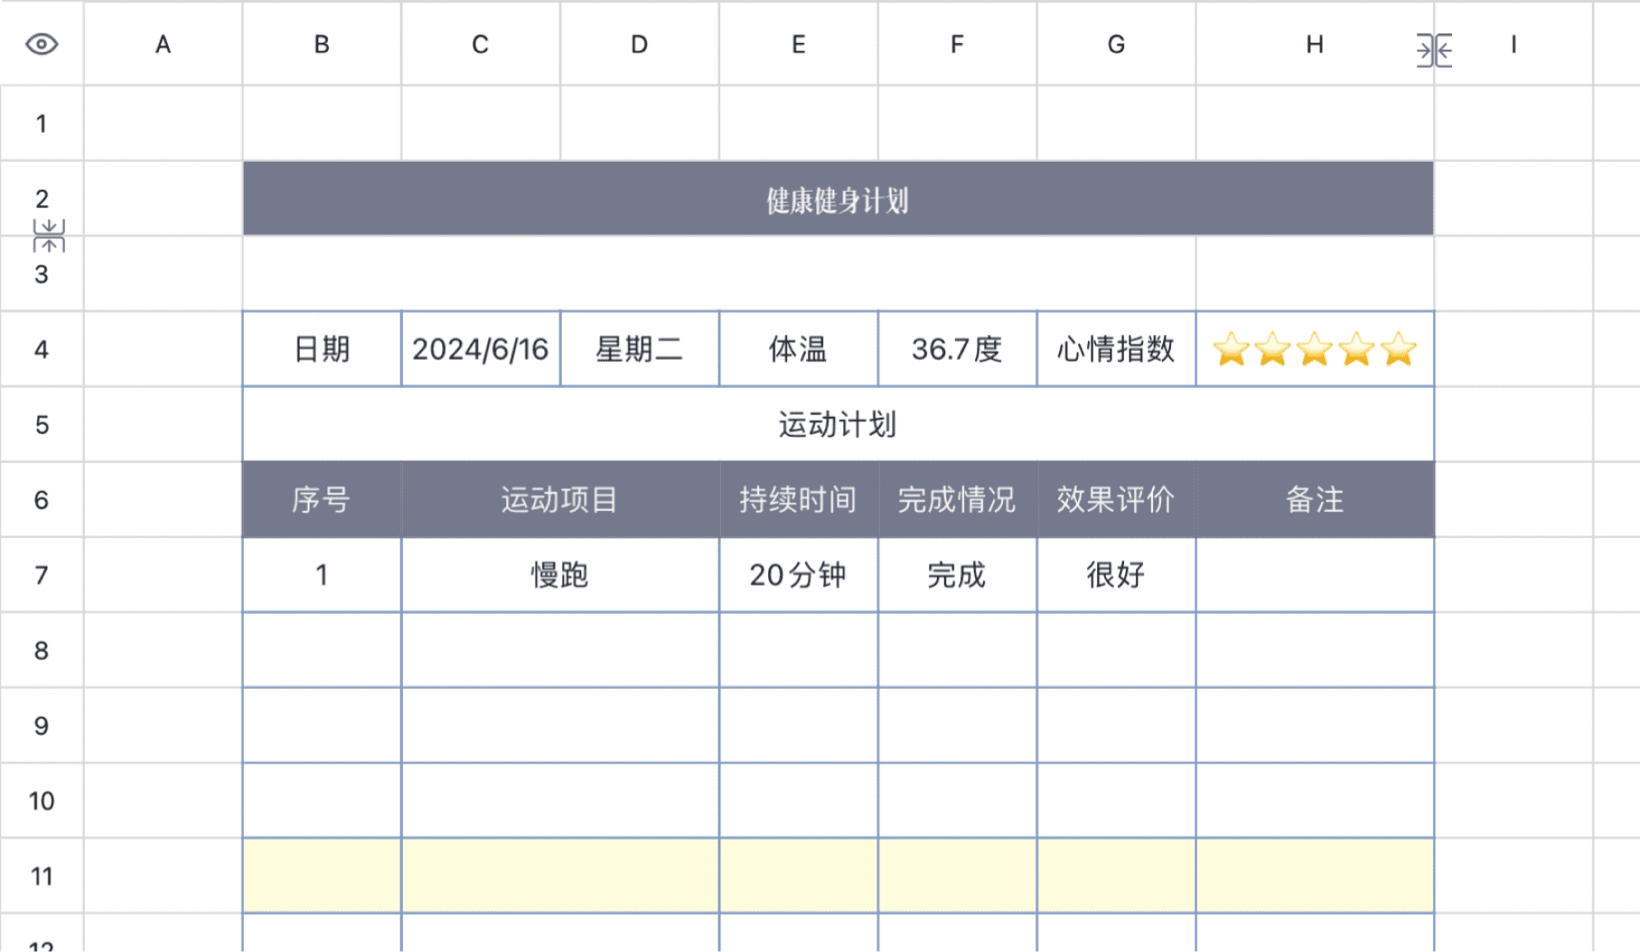1640x952 pixels.
Task: Click the 序号 header cell
Action: (322, 499)
